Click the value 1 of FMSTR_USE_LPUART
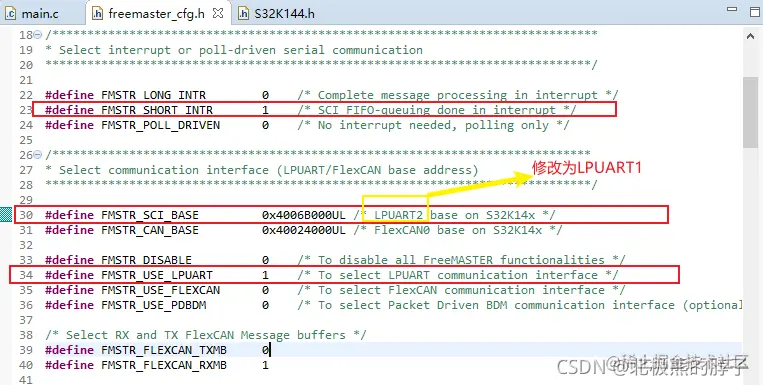Viewport: 763px width, 385px height. pos(265,275)
